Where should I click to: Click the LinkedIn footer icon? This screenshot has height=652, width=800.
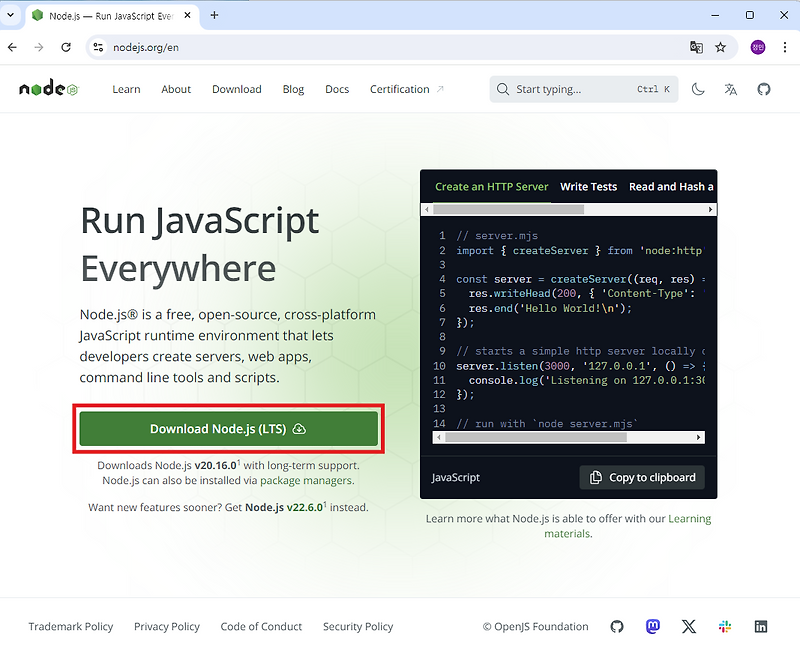(x=761, y=626)
